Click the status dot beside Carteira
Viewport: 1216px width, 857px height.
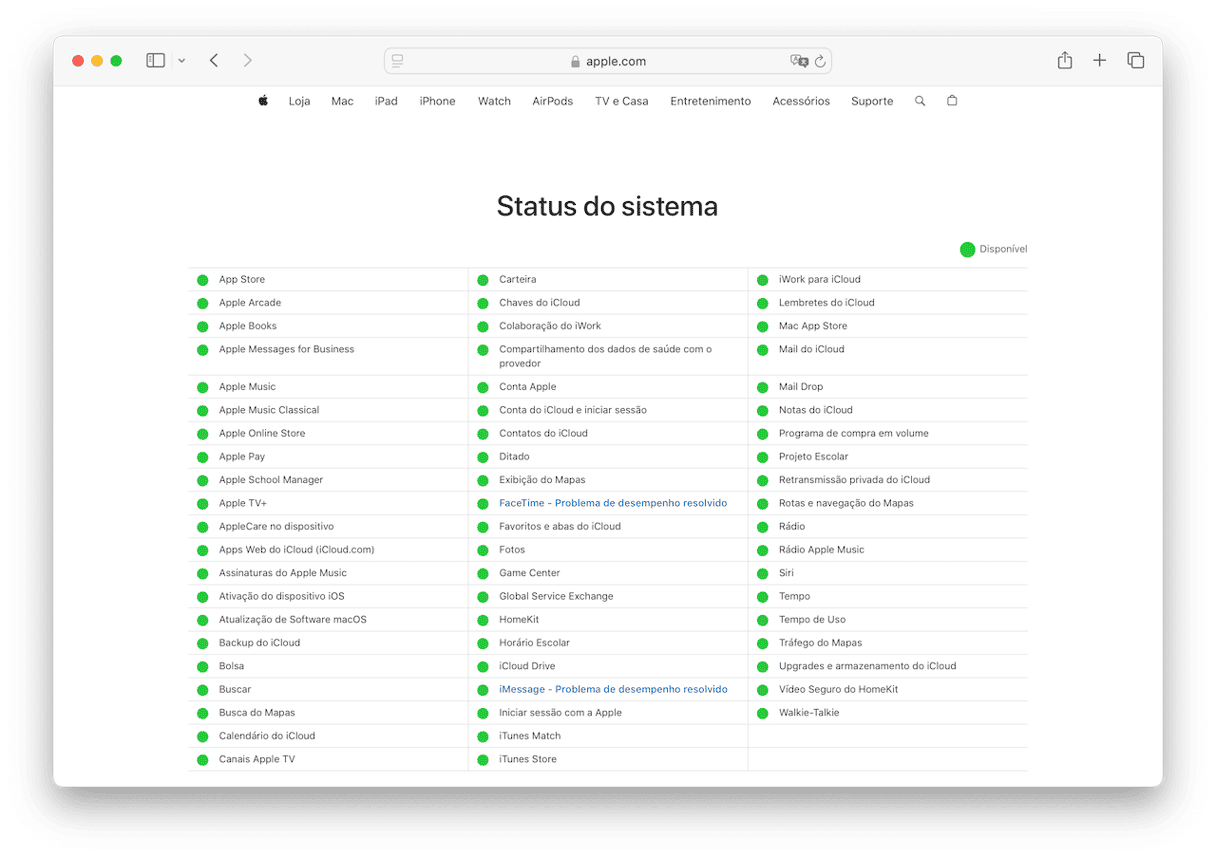coord(482,280)
